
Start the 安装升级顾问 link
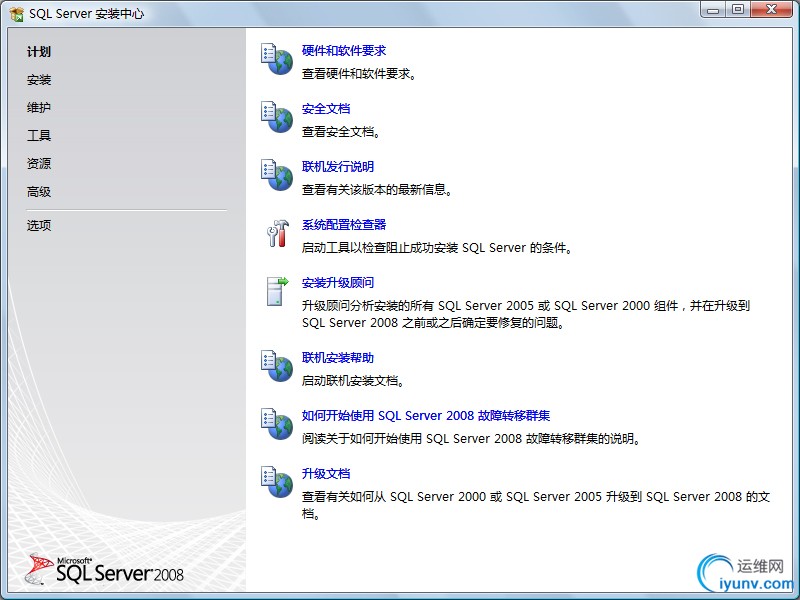tap(338, 283)
